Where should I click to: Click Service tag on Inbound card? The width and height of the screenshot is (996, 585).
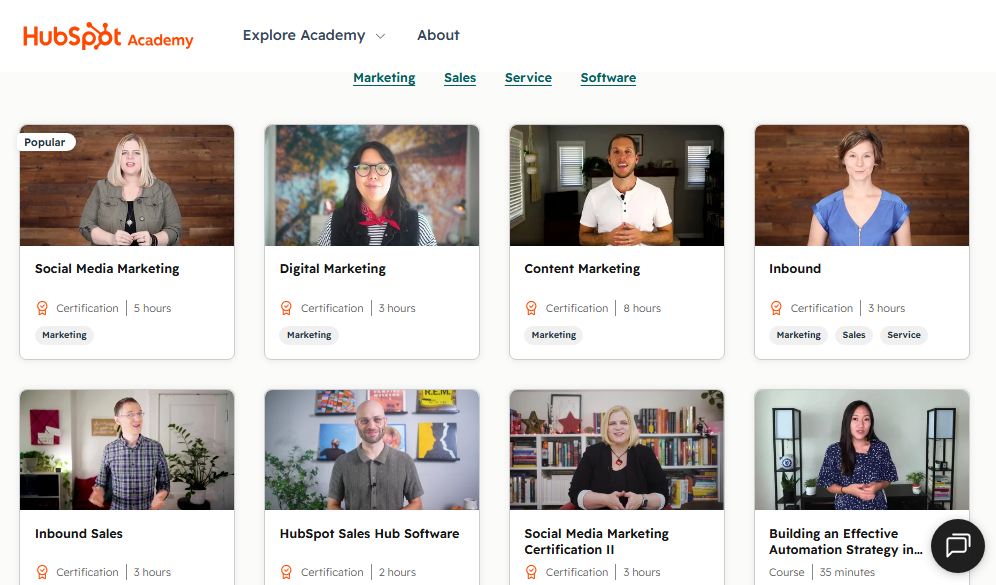point(904,335)
